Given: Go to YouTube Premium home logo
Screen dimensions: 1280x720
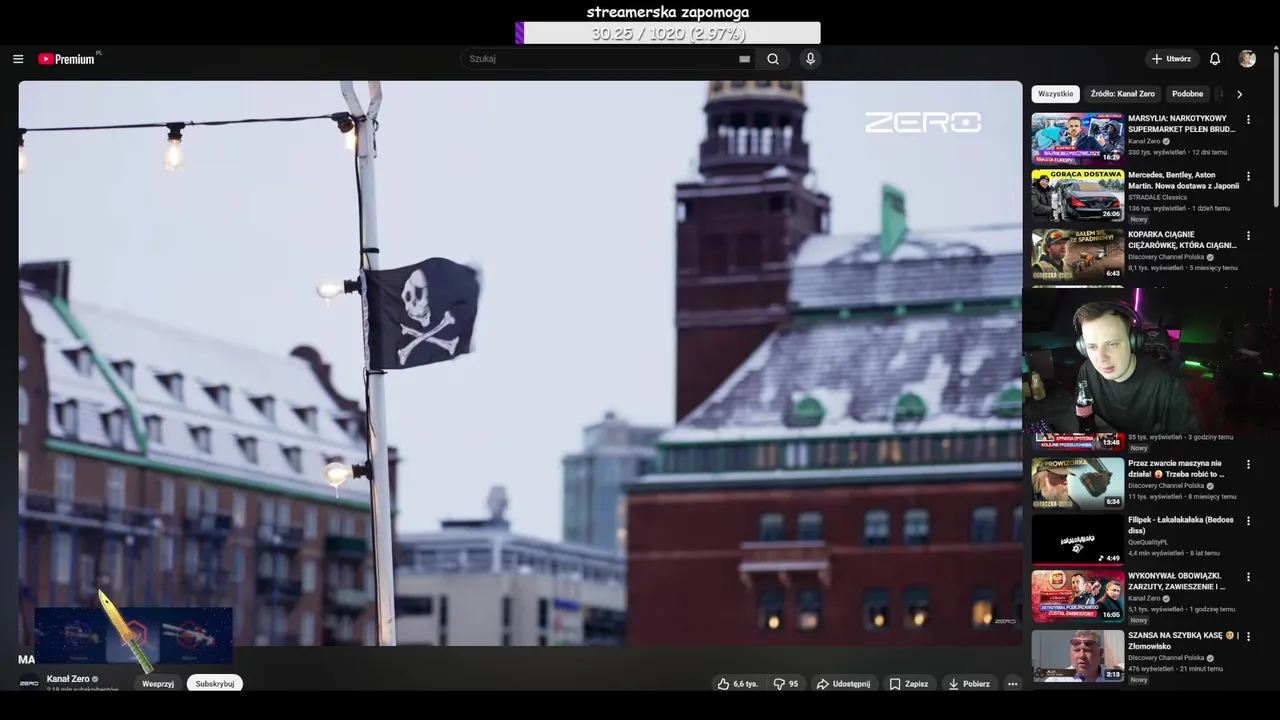Looking at the screenshot, I should point(69,59).
